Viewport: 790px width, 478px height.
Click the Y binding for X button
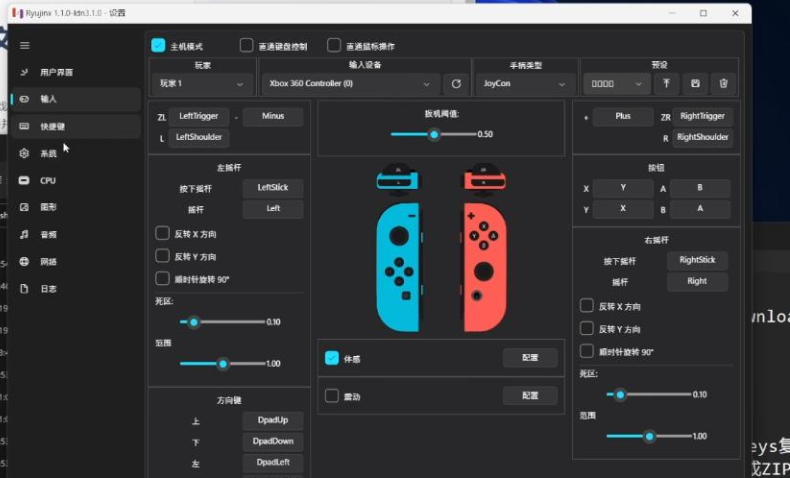(x=623, y=188)
